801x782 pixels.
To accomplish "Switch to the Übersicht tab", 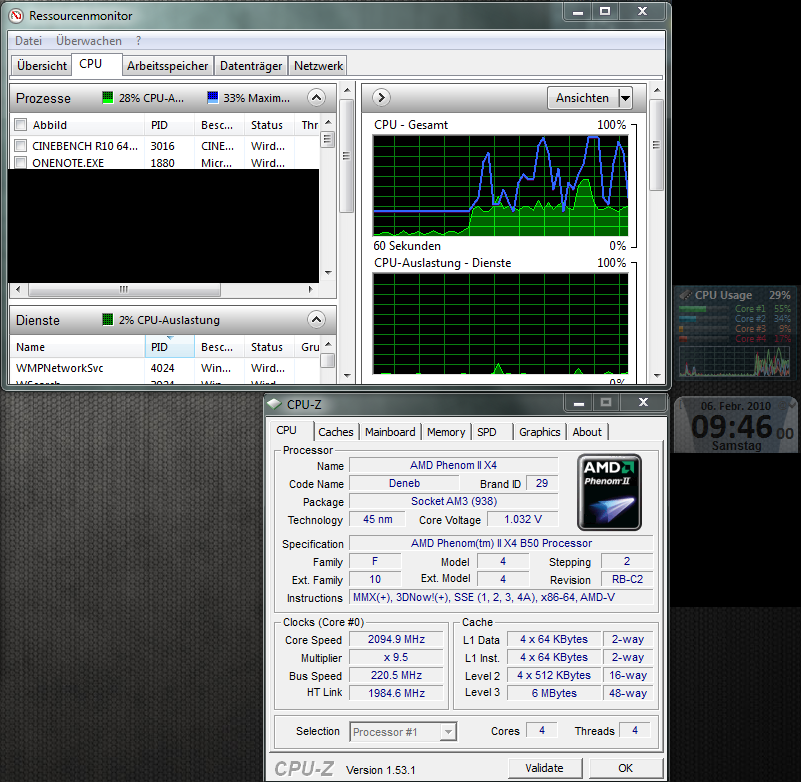I will [x=41, y=66].
